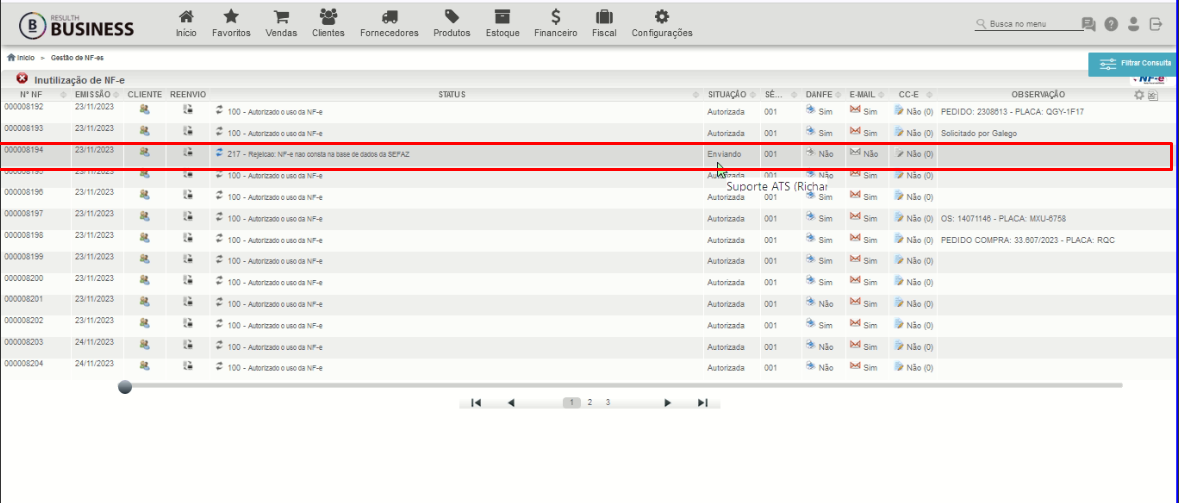Click the Filtrar Consulta button

(x=1133, y=64)
